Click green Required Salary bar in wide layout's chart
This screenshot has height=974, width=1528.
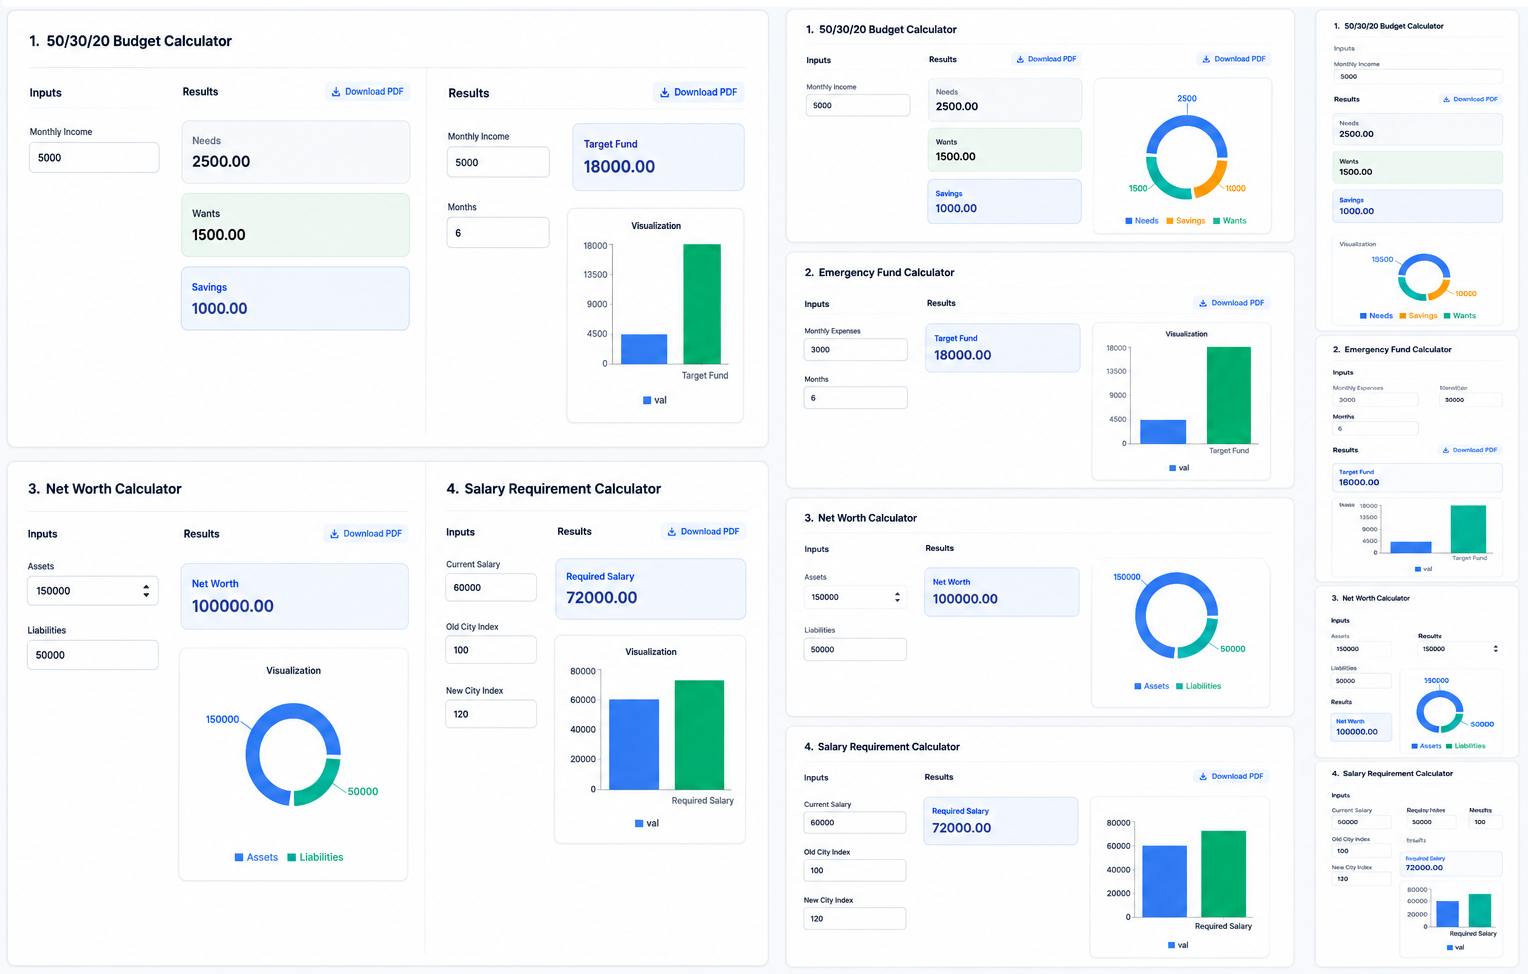tap(699, 735)
